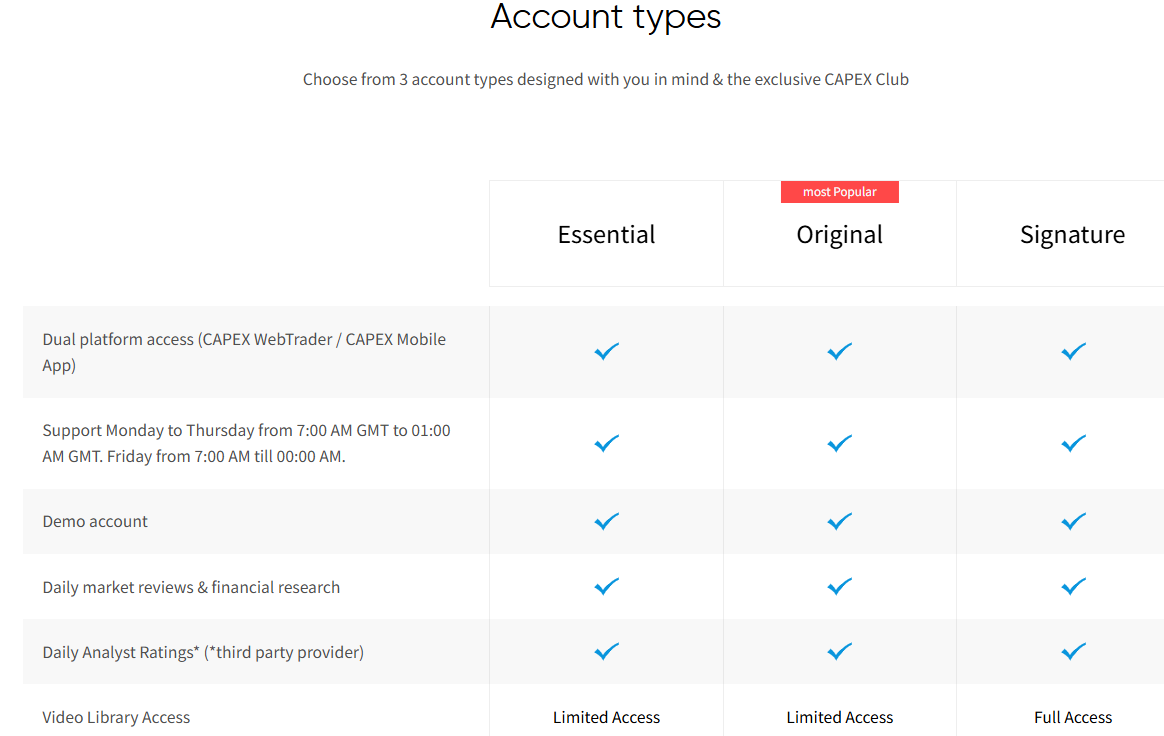
Task: Click the Original checkmark in the Support hours row
Action: tap(840, 443)
